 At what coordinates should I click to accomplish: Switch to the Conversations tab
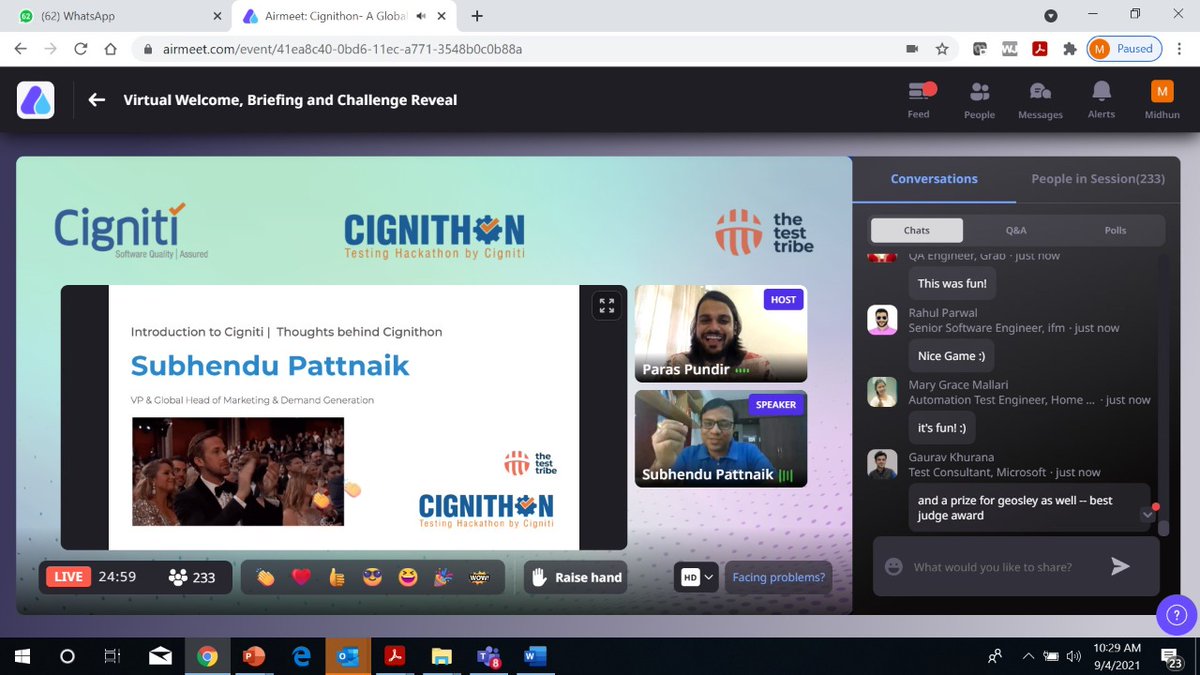point(934,179)
